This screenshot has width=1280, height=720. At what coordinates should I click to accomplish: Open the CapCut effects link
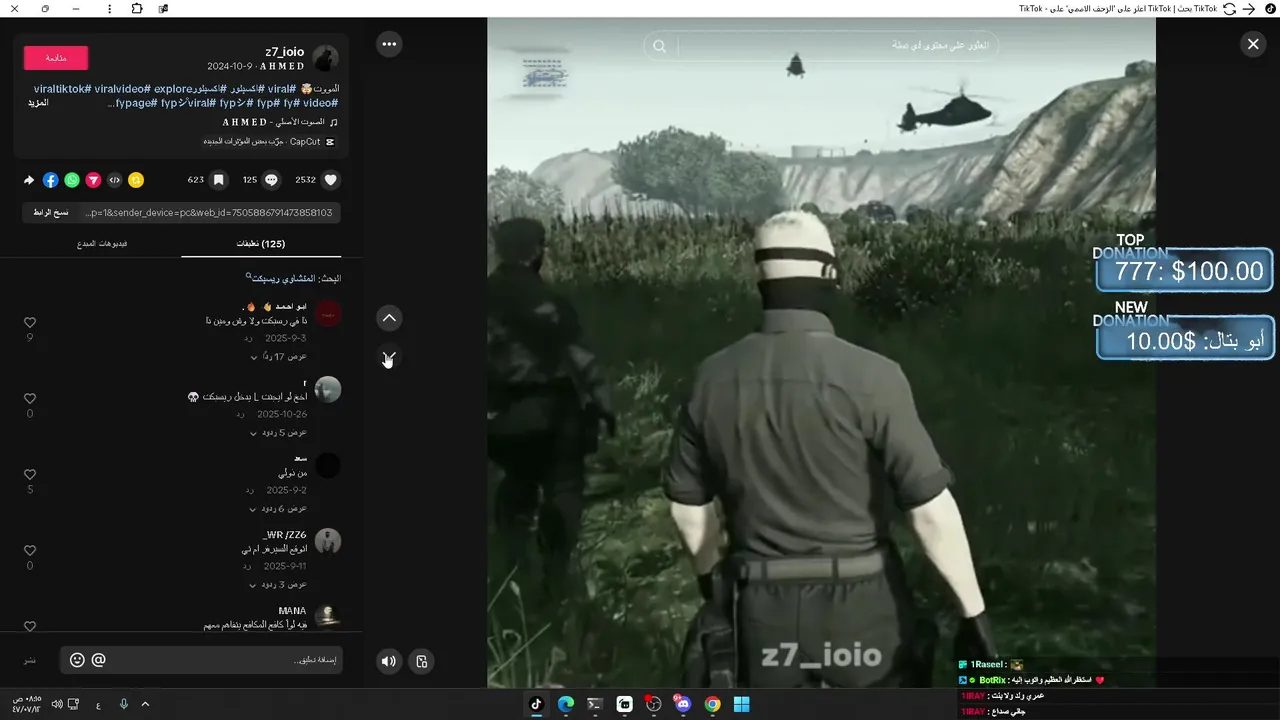click(269, 142)
